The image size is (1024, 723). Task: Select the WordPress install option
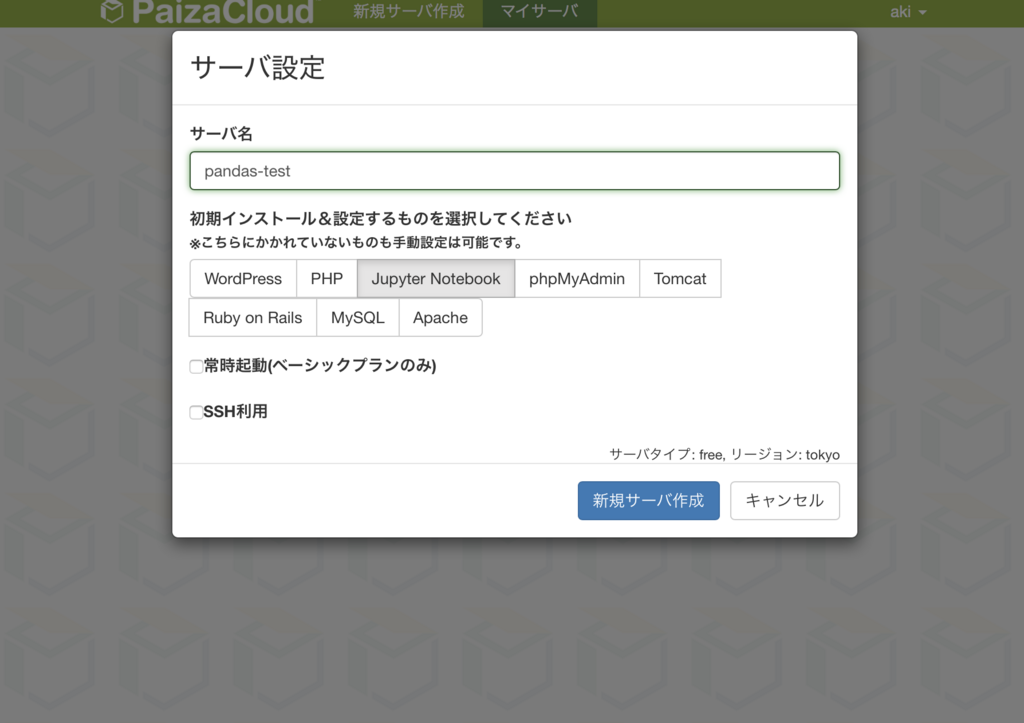(x=243, y=278)
